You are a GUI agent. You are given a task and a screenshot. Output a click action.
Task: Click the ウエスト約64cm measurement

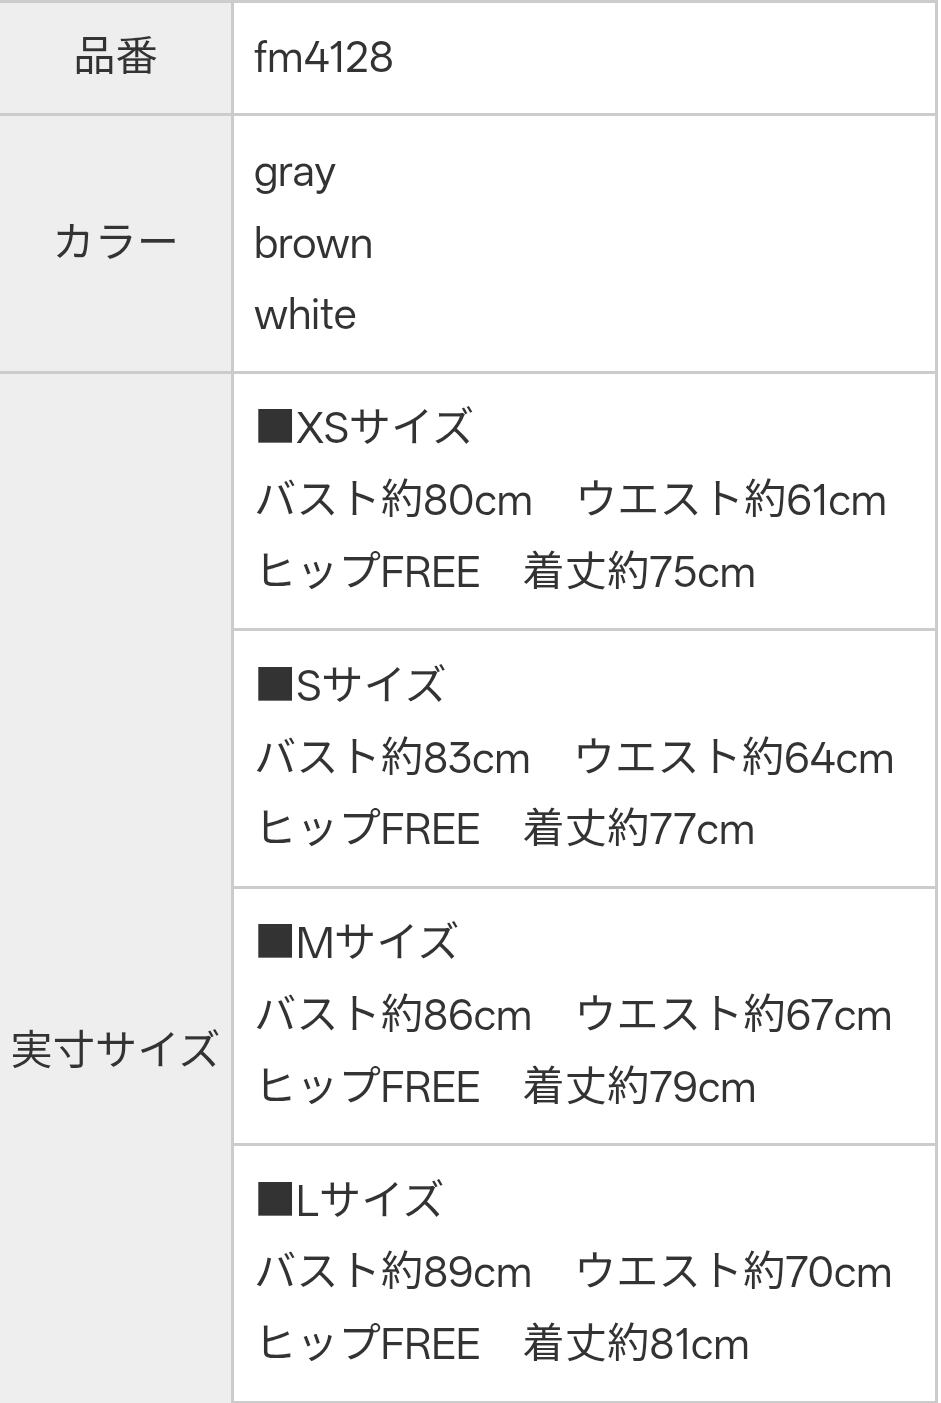(x=734, y=757)
